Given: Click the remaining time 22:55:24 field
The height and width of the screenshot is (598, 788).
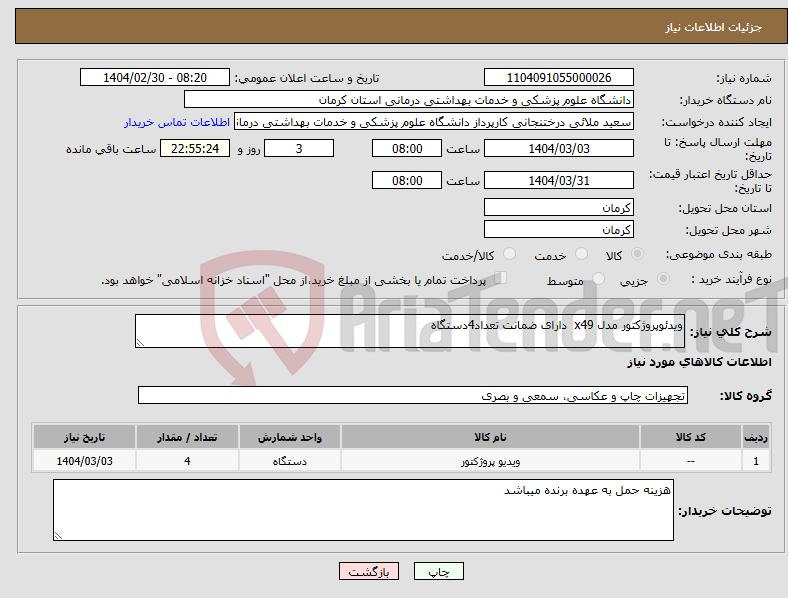Looking at the screenshot, I should [x=195, y=148].
